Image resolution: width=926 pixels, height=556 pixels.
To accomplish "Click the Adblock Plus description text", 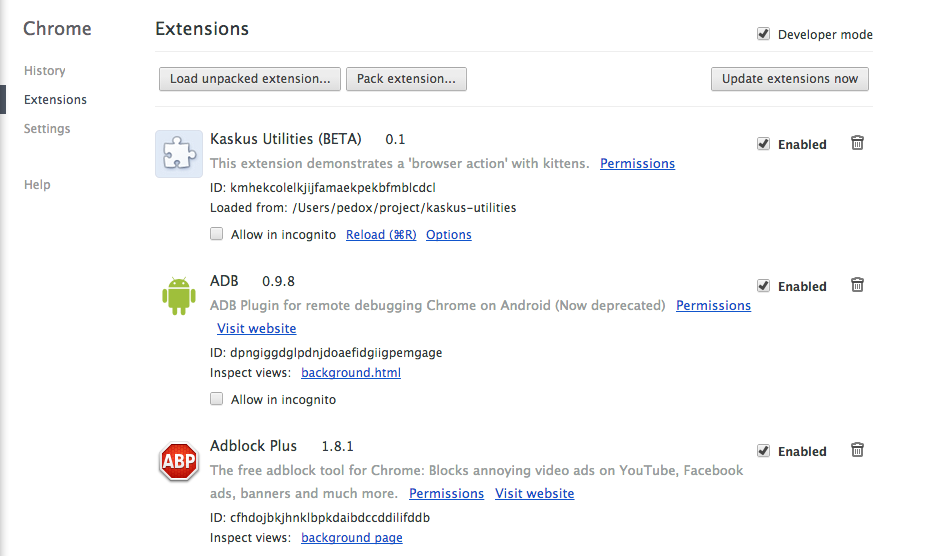I will [x=477, y=482].
